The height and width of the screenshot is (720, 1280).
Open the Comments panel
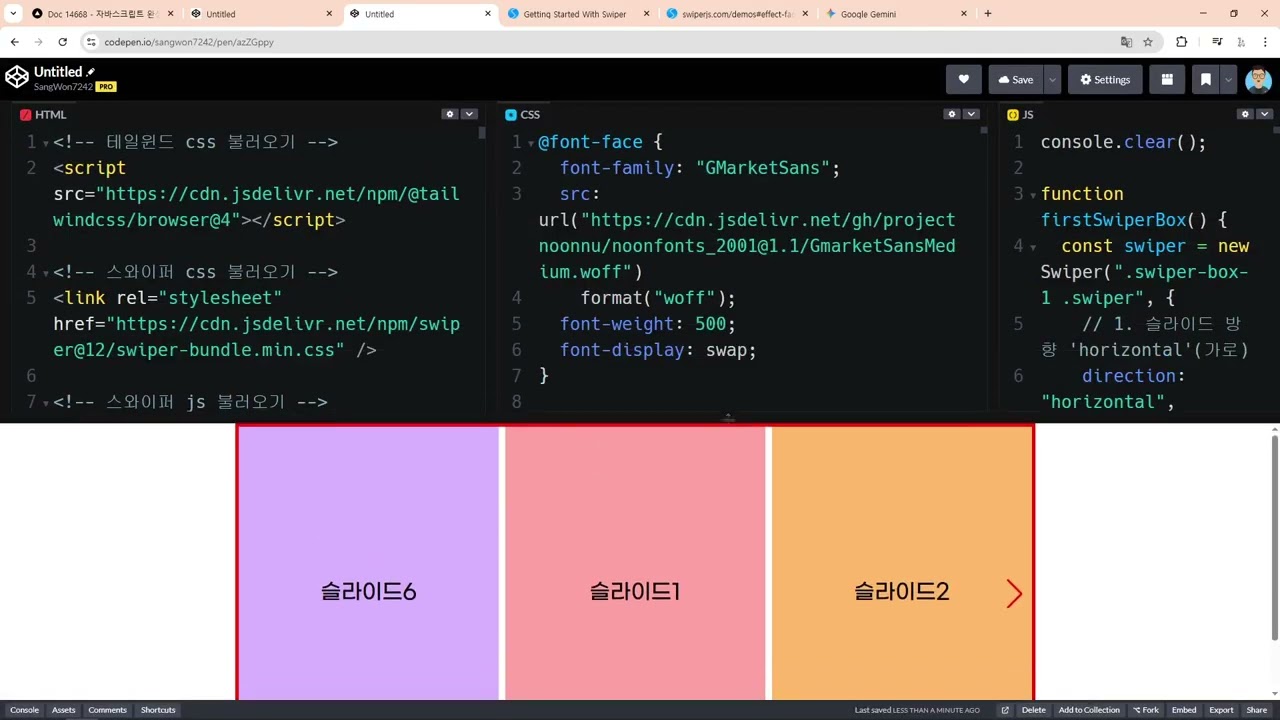(107, 710)
